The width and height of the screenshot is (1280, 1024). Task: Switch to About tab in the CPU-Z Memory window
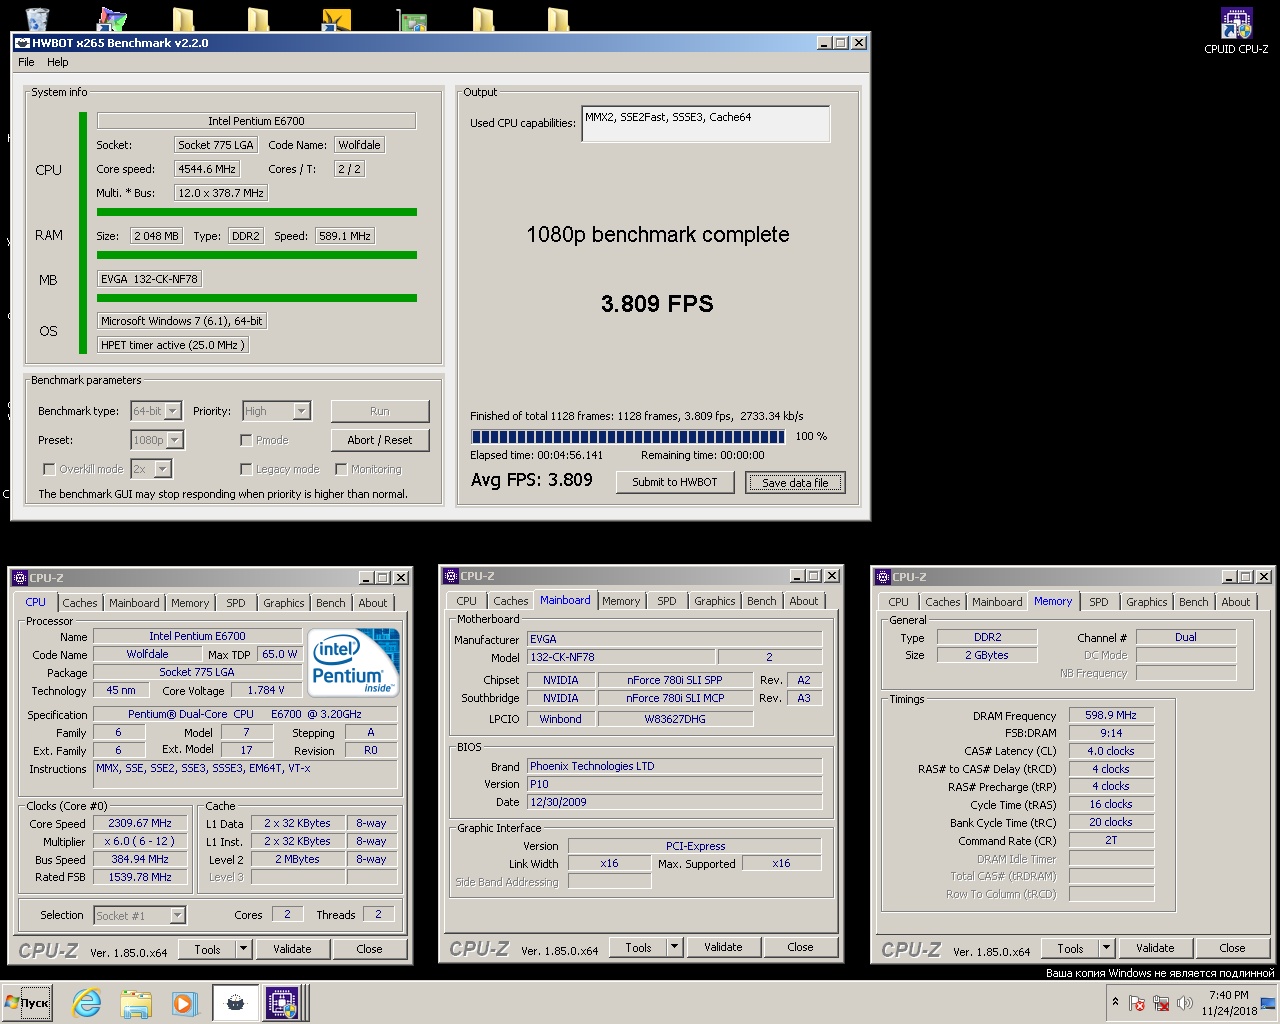(1236, 602)
